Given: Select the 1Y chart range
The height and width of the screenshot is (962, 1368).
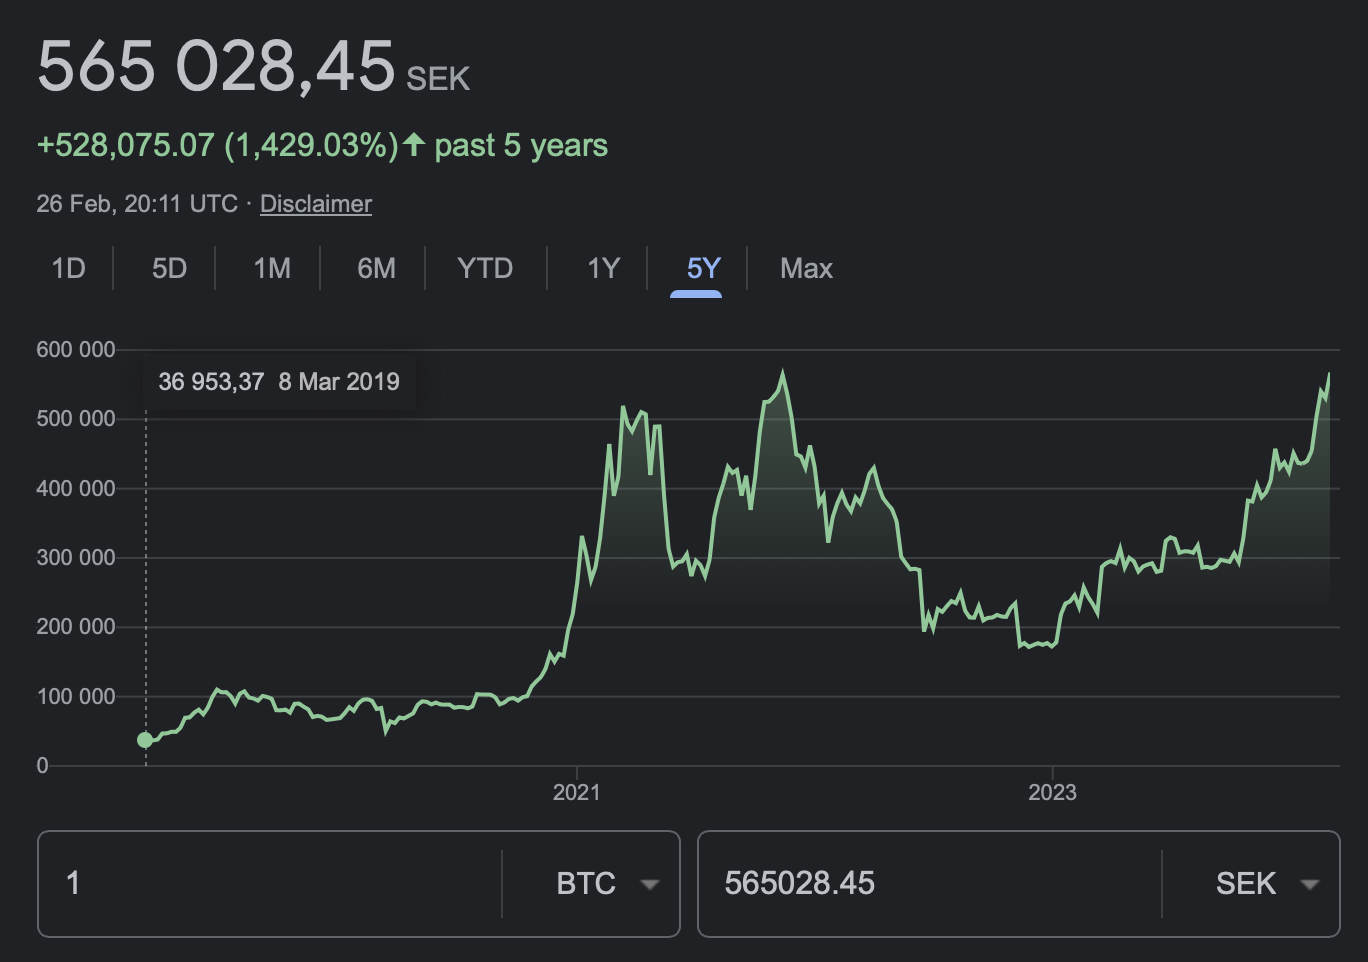Looking at the screenshot, I should coord(604,268).
